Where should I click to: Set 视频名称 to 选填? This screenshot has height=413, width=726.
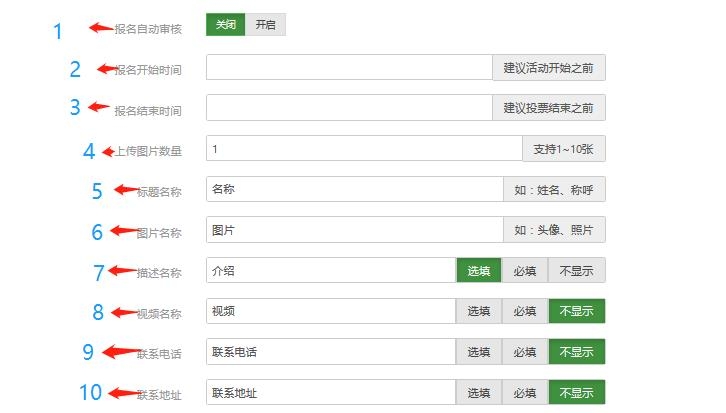pos(479,311)
